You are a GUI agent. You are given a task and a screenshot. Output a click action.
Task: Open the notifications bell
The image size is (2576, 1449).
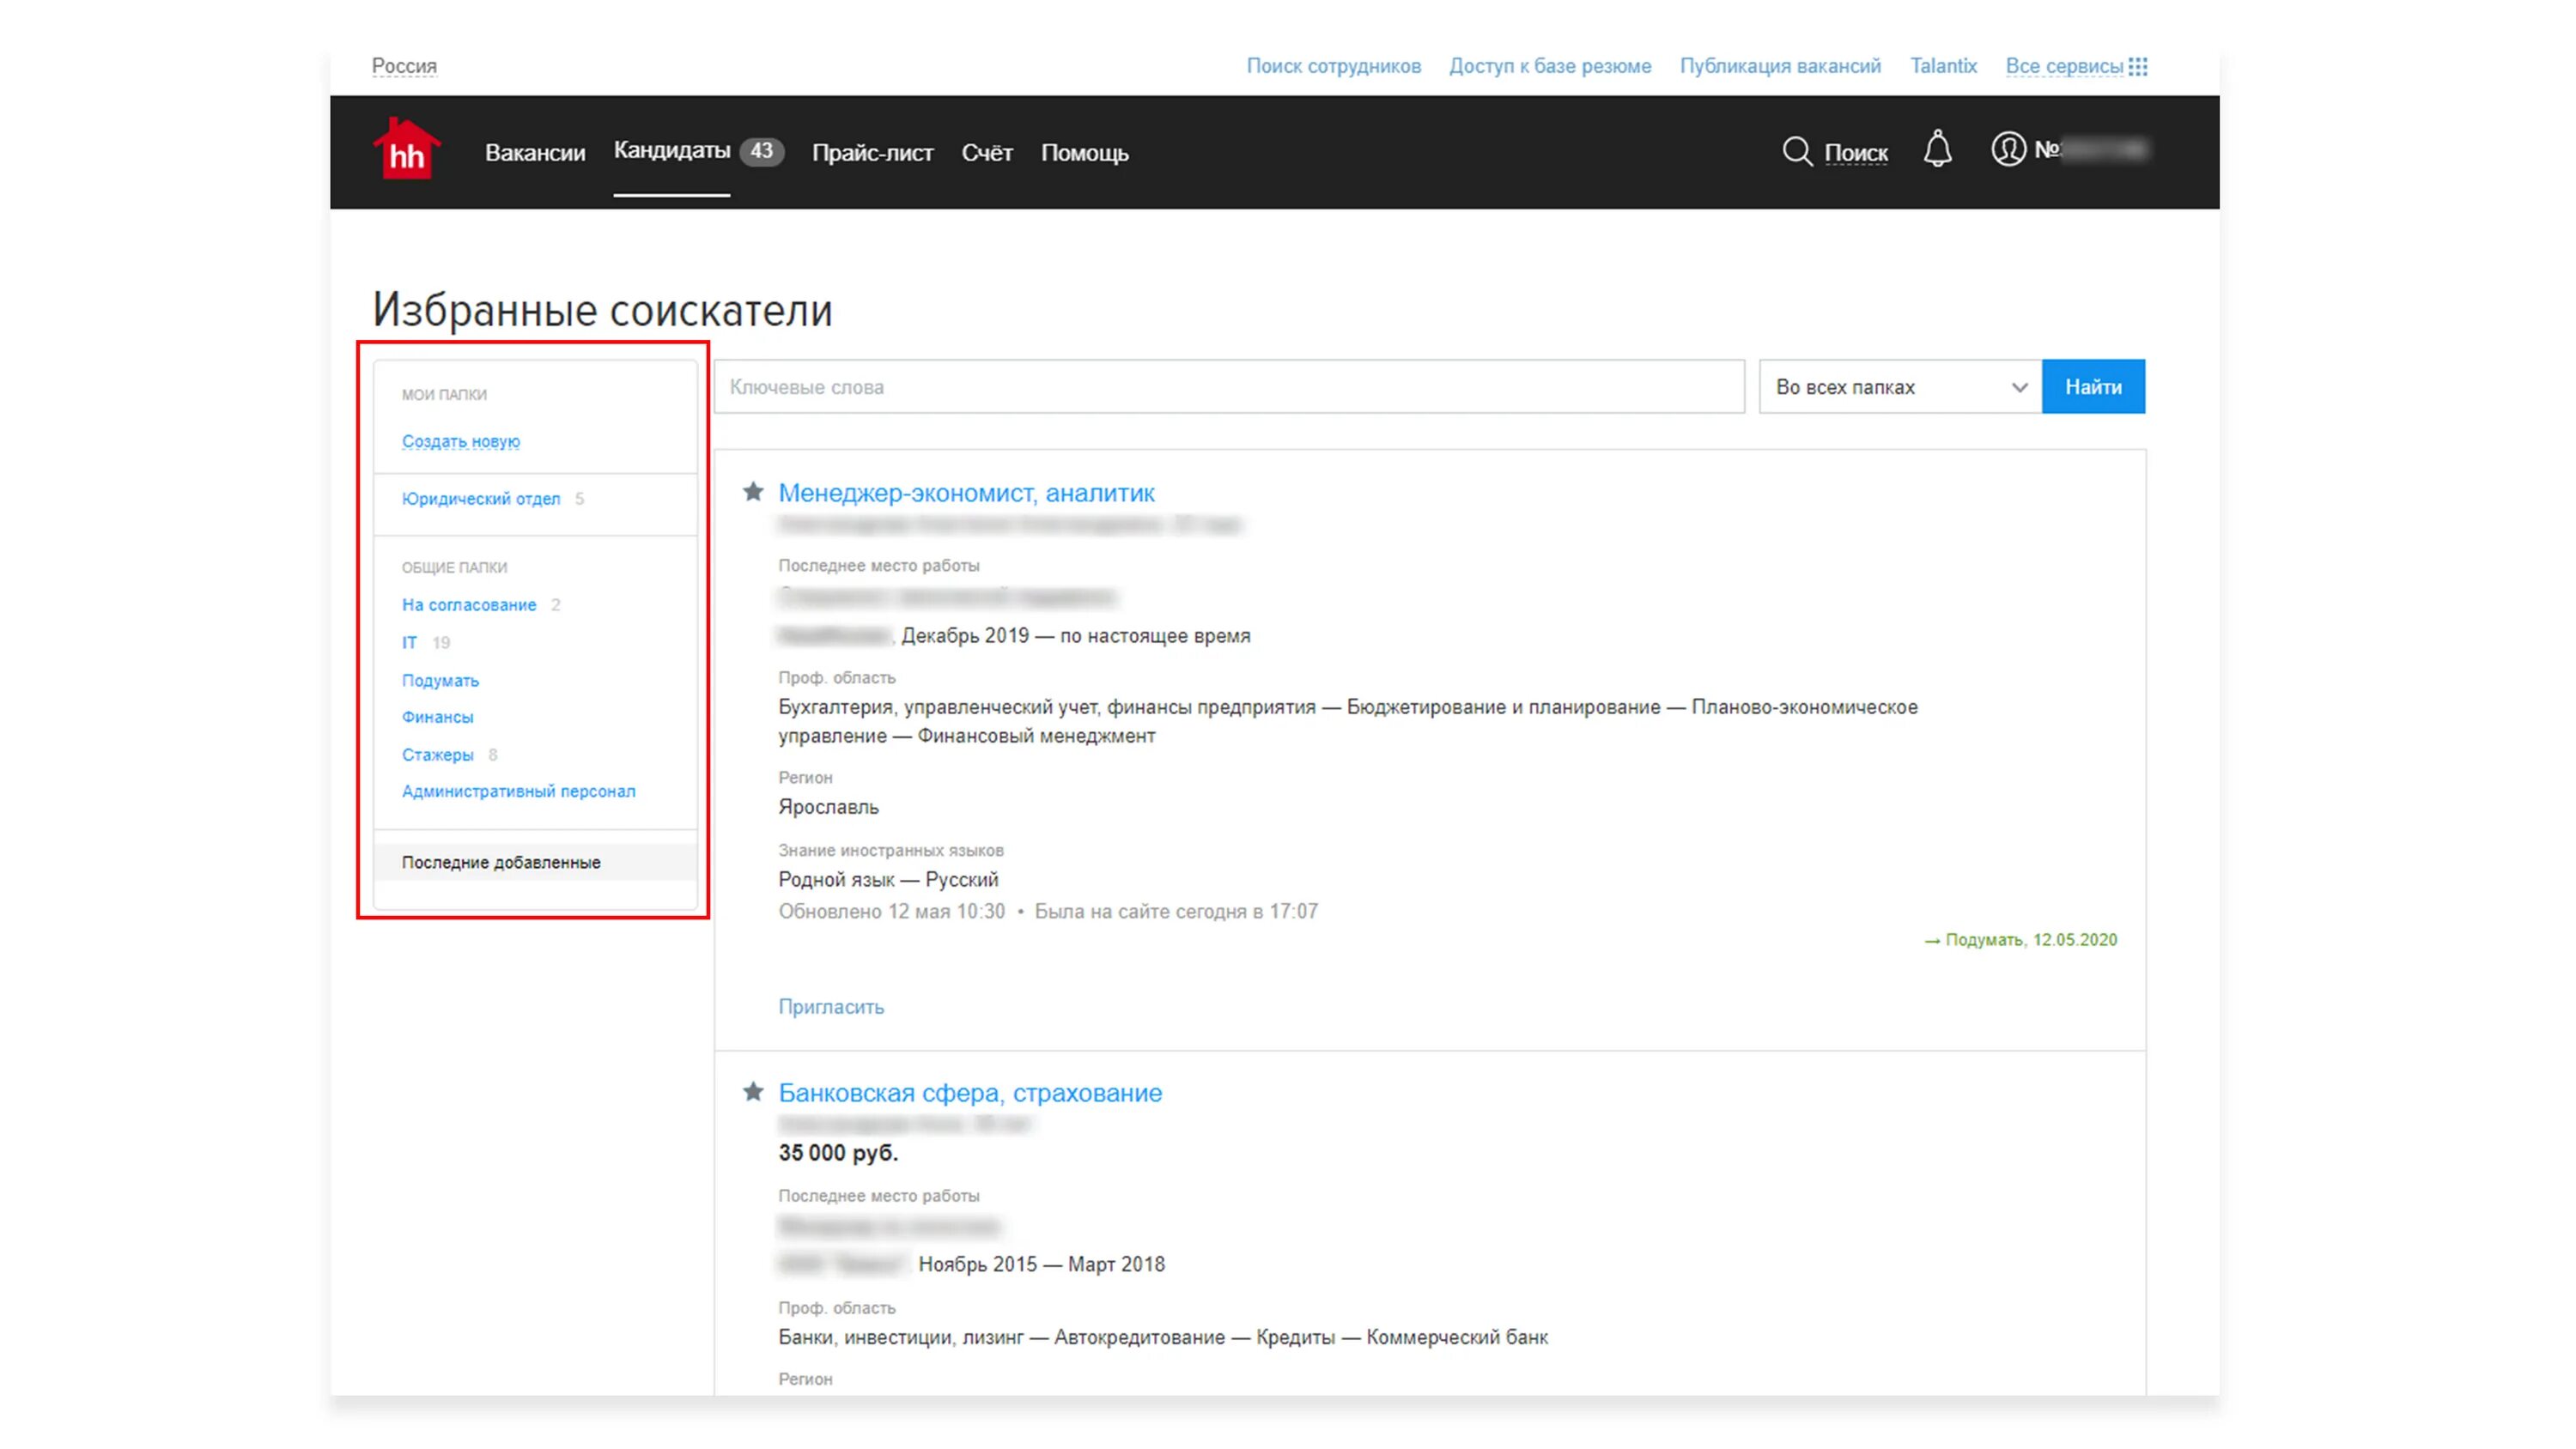pyautogui.click(x=1937, y=150)
